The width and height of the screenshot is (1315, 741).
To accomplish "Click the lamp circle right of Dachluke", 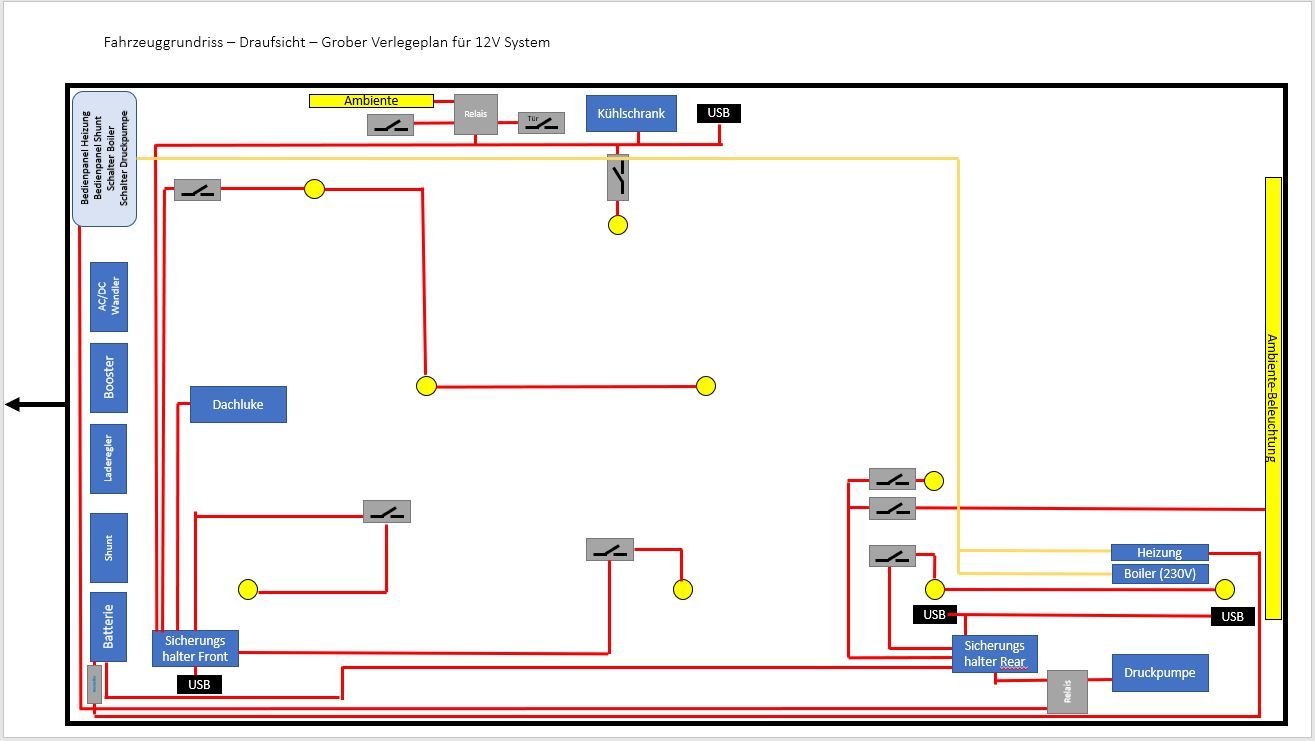I will (x=427, y=386).
